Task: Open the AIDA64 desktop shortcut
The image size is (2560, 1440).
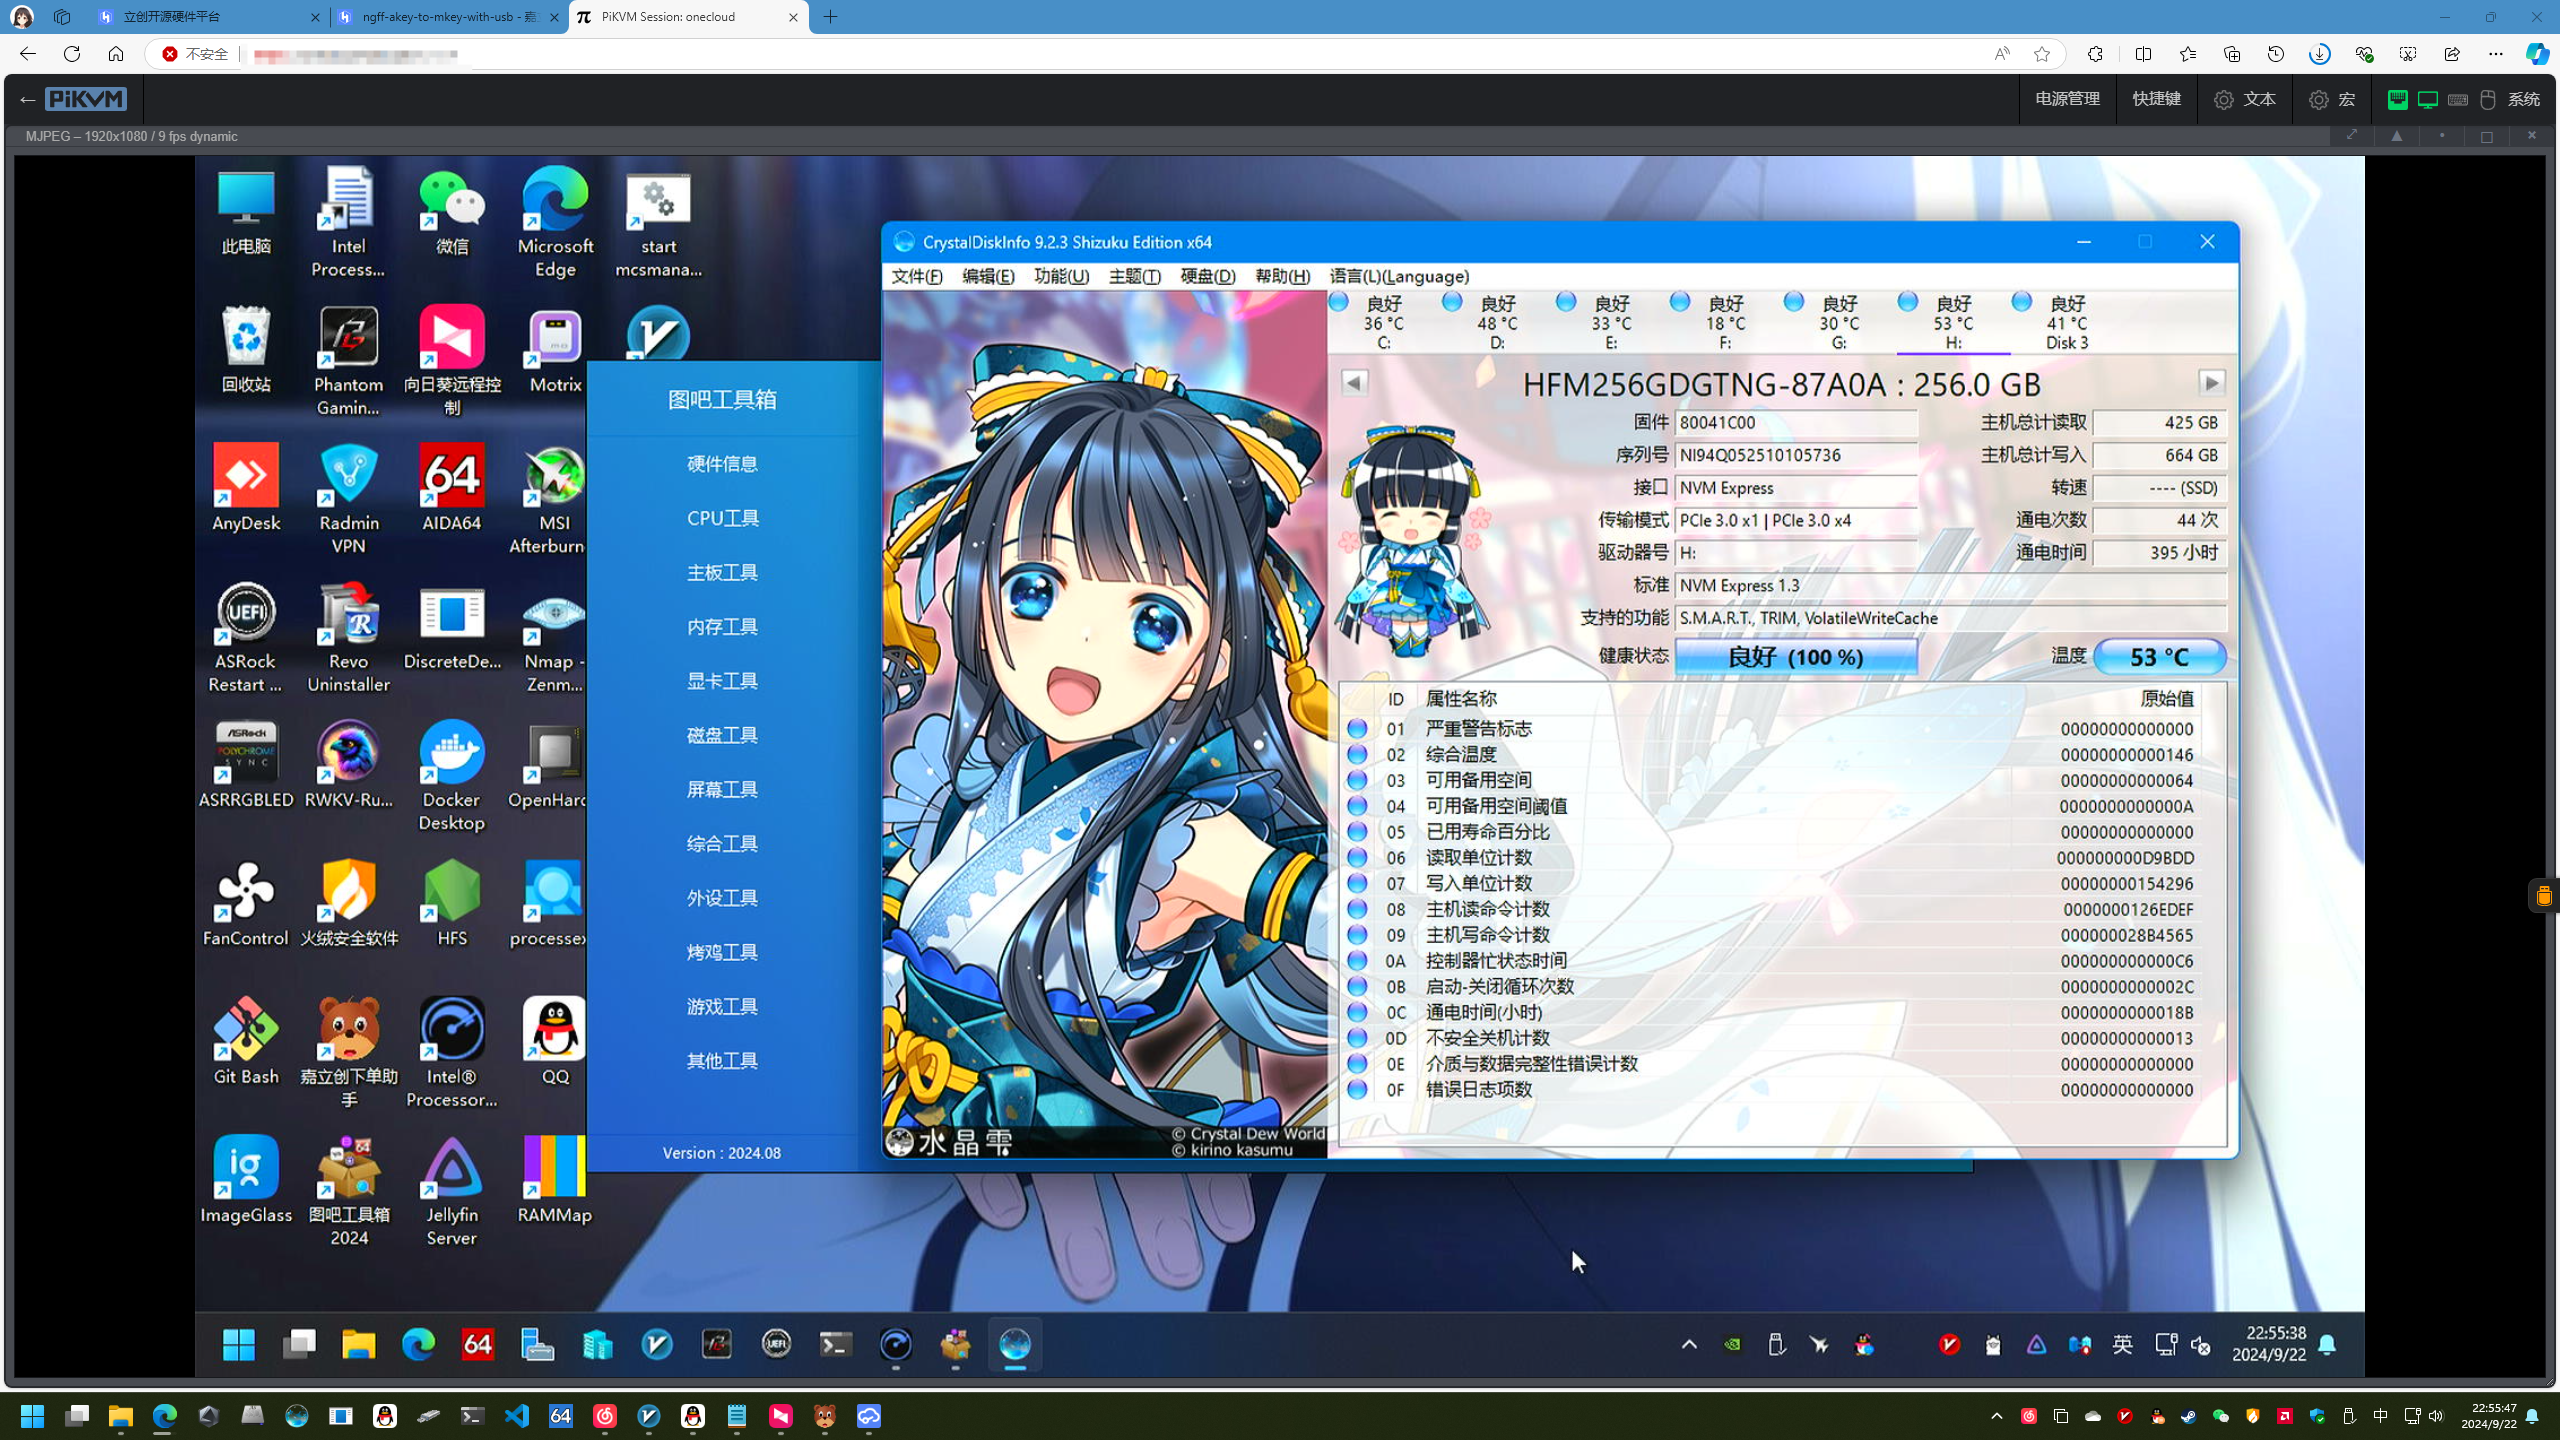Action: click(452, 488)
